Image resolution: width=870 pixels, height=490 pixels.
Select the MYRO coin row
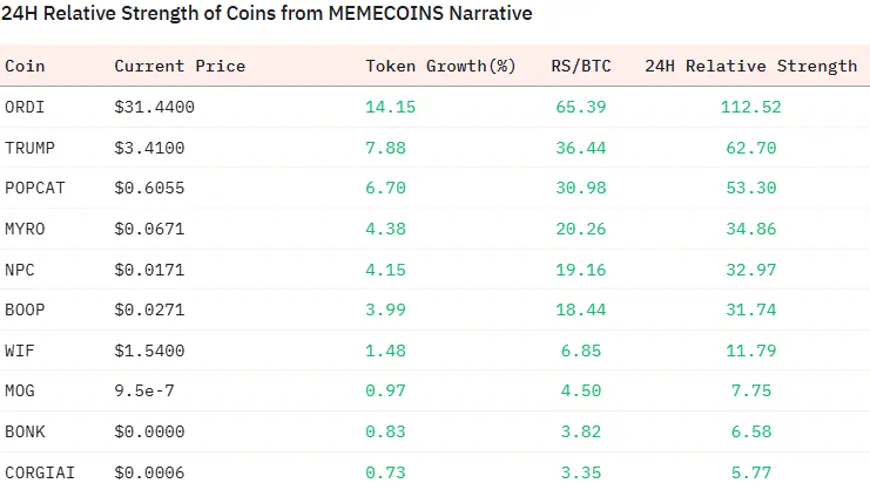tap(25, 229)
